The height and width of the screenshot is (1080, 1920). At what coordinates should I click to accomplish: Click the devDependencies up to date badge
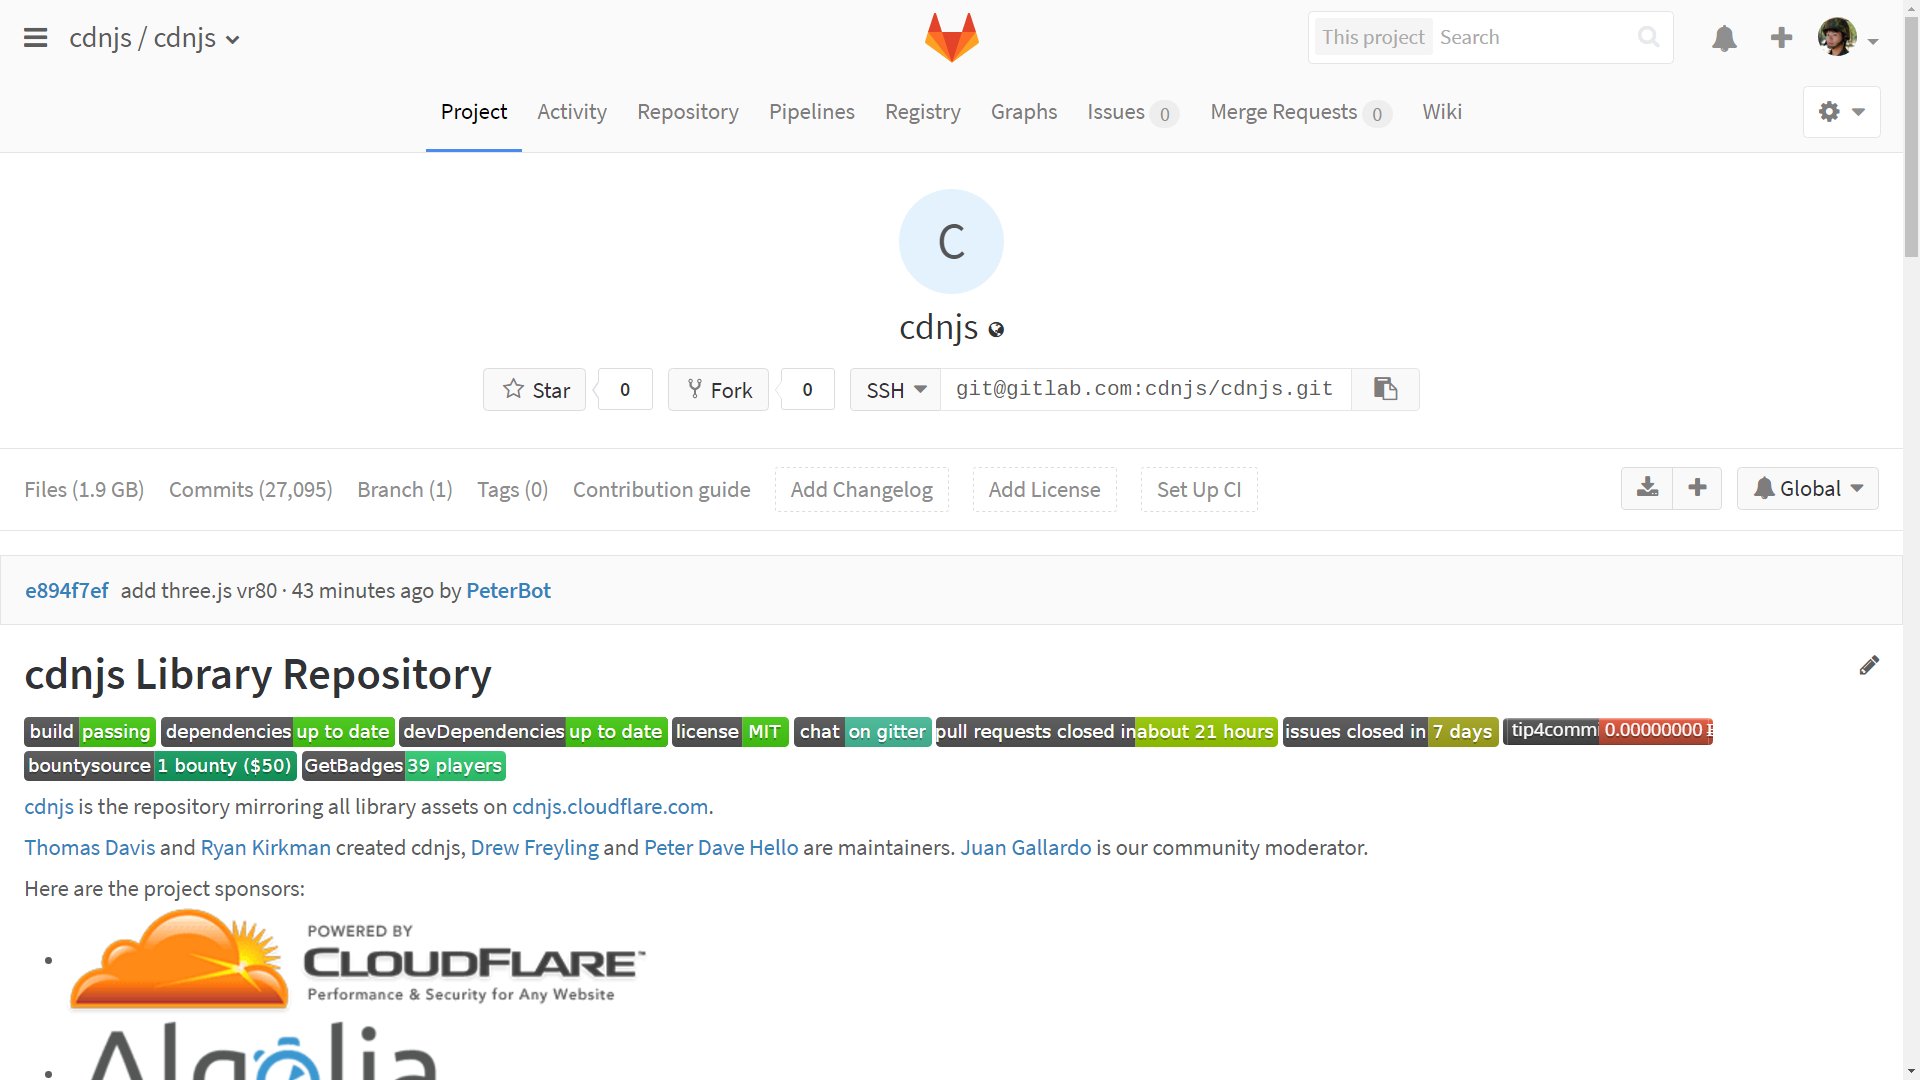pyautogui.click(x=533, y=732)
